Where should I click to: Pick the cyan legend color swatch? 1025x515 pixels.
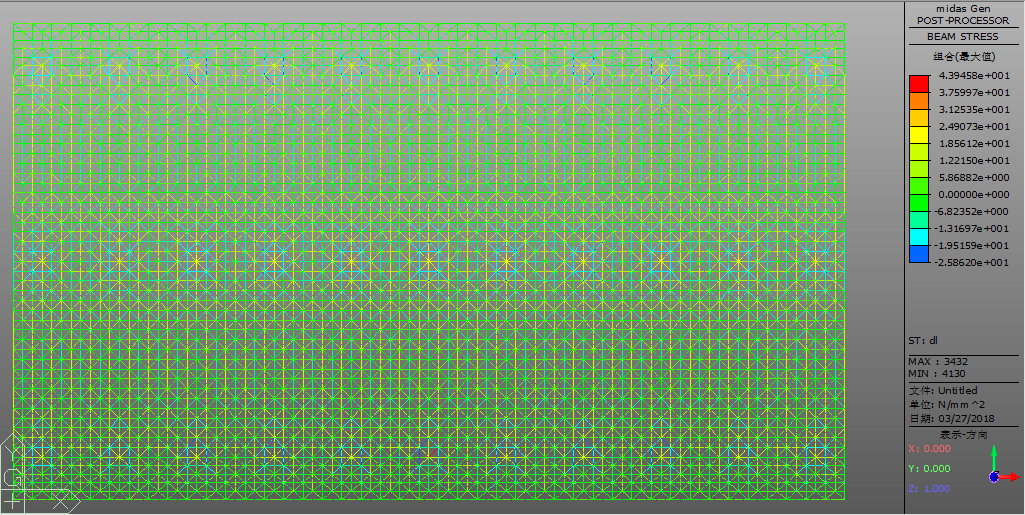(918, 237)
